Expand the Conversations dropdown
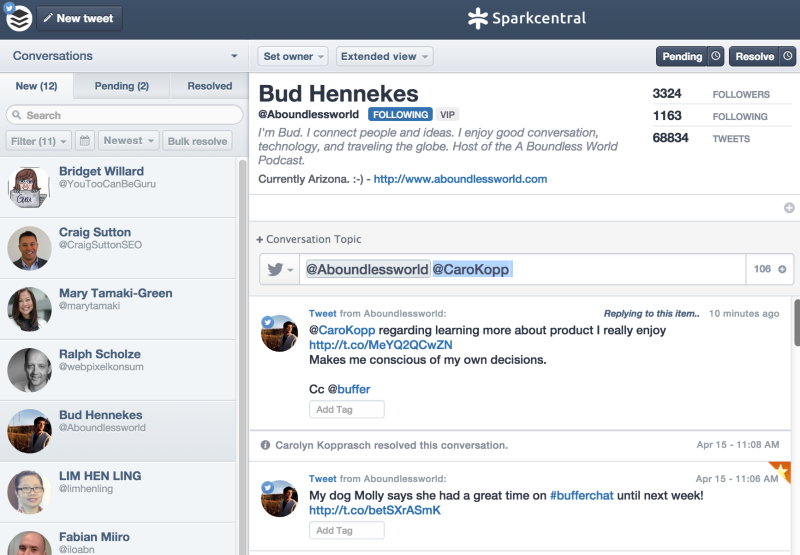This screenshot has width=800, height=555. pyautogui.click(x=234, y=56)
